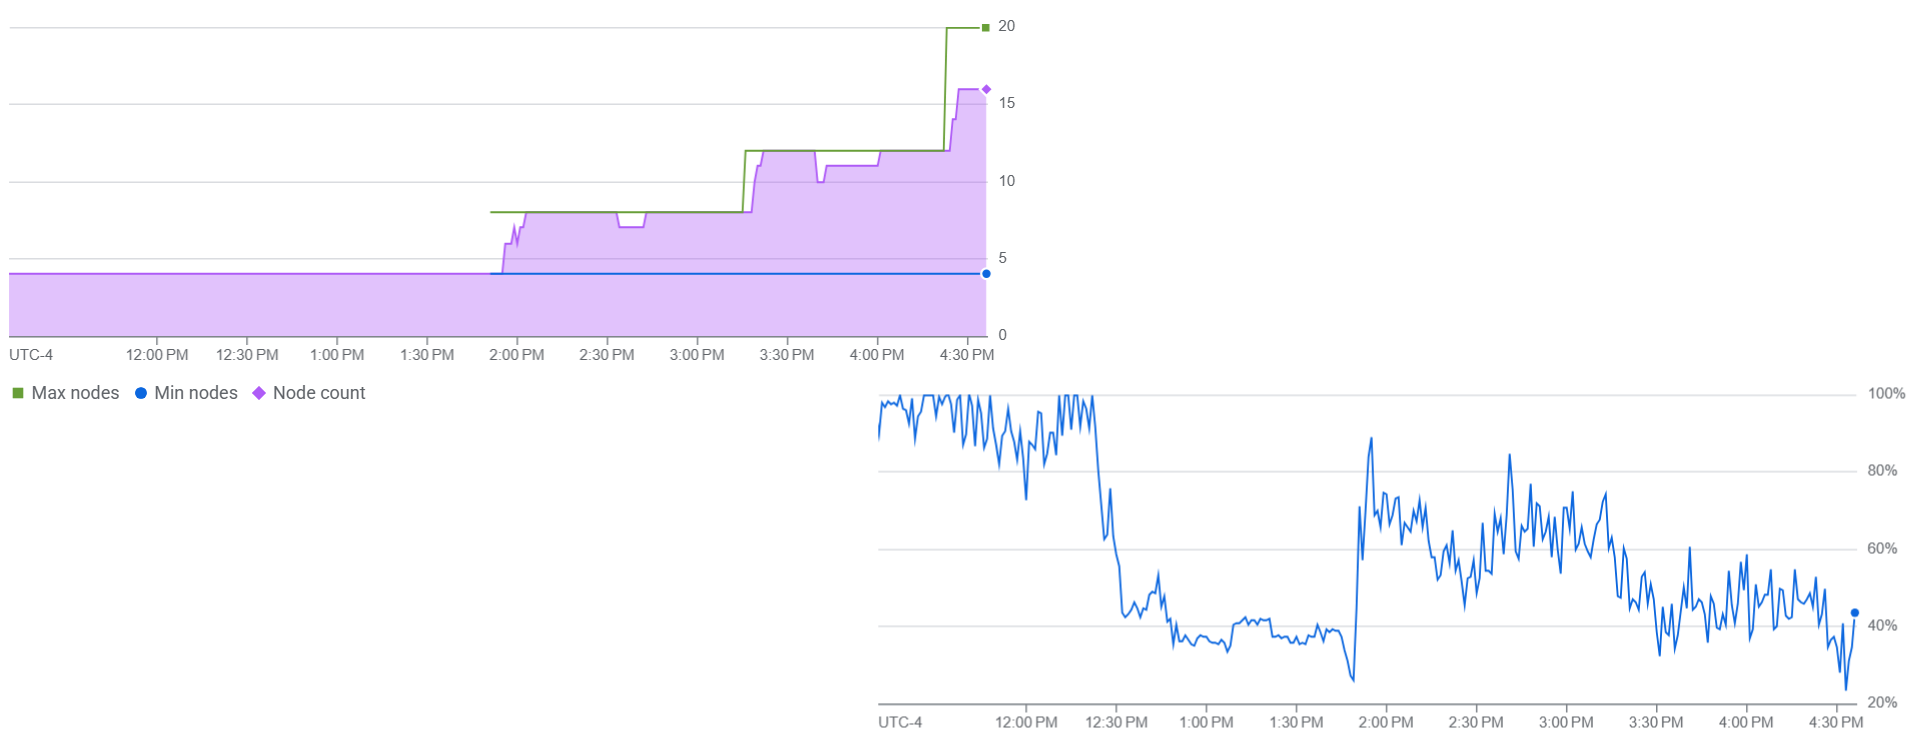Screen dimensions: 1920x740
Task: Select the 100% label on percentage chart
Action: click(1886, 394)
